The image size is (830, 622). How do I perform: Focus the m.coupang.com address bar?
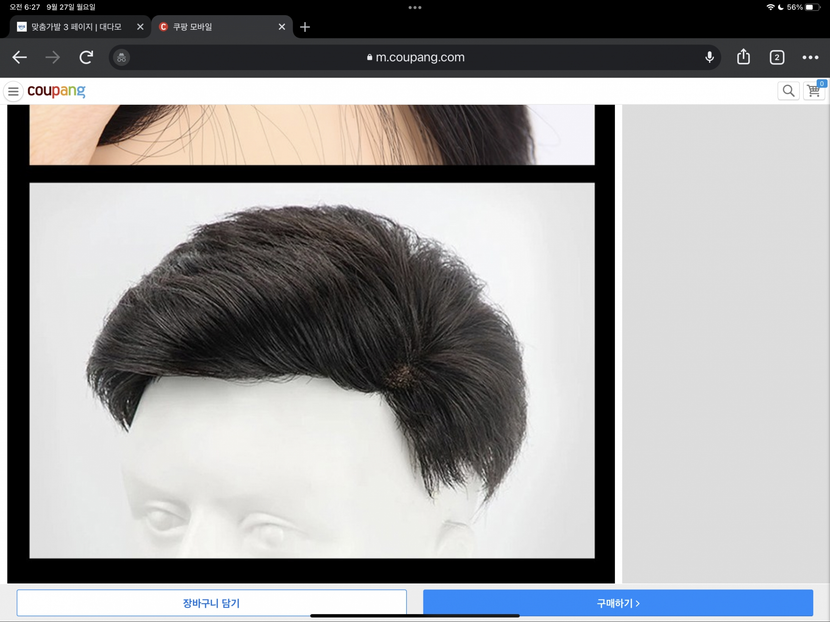click(415, 57)
